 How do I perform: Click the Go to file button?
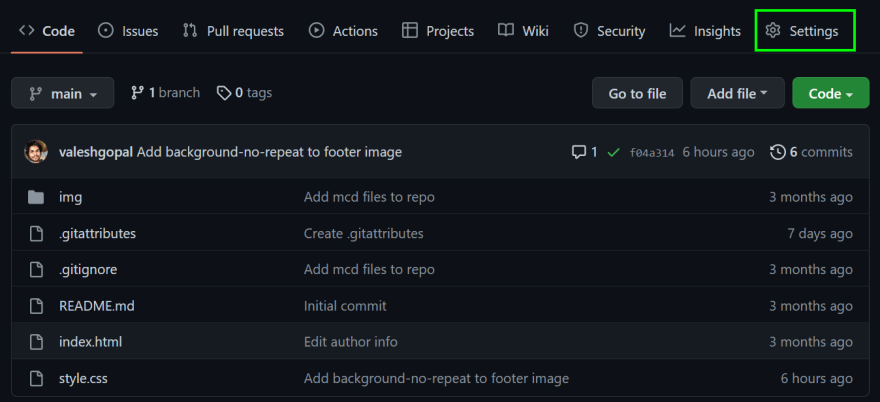click(x=638, y=93)
